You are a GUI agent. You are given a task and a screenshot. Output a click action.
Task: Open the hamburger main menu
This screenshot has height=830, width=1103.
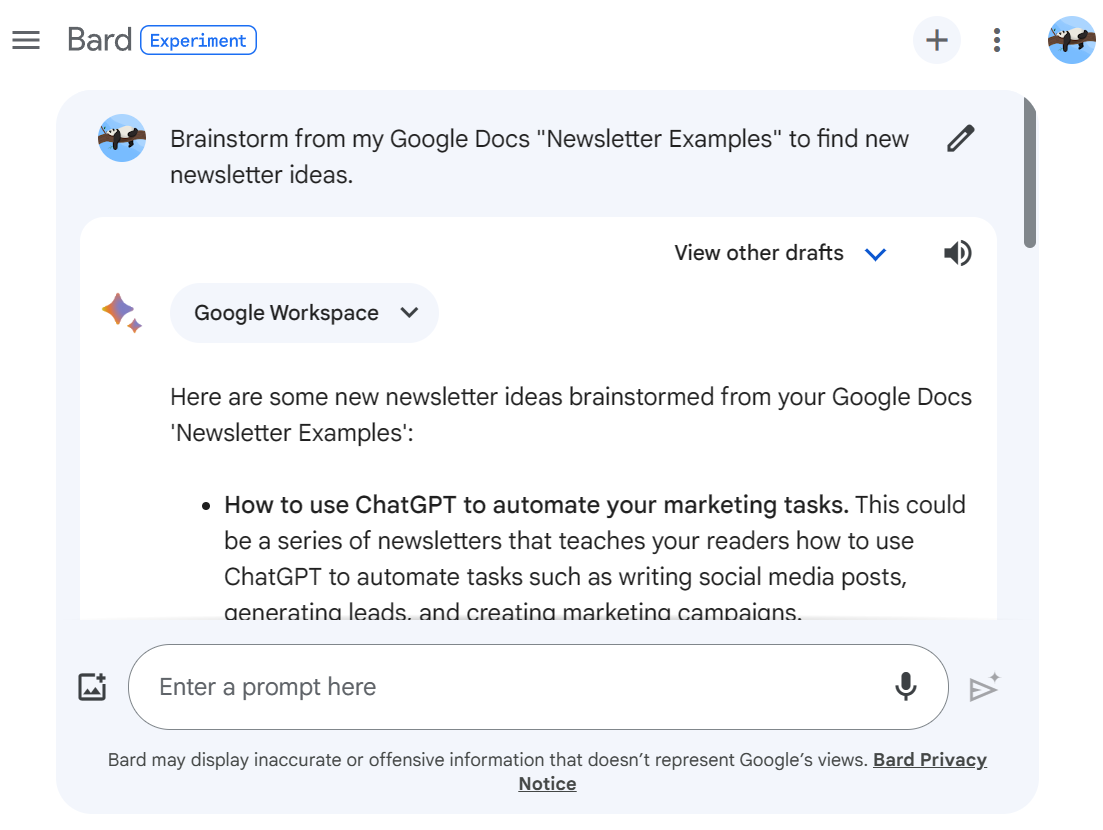pos(26,40)
